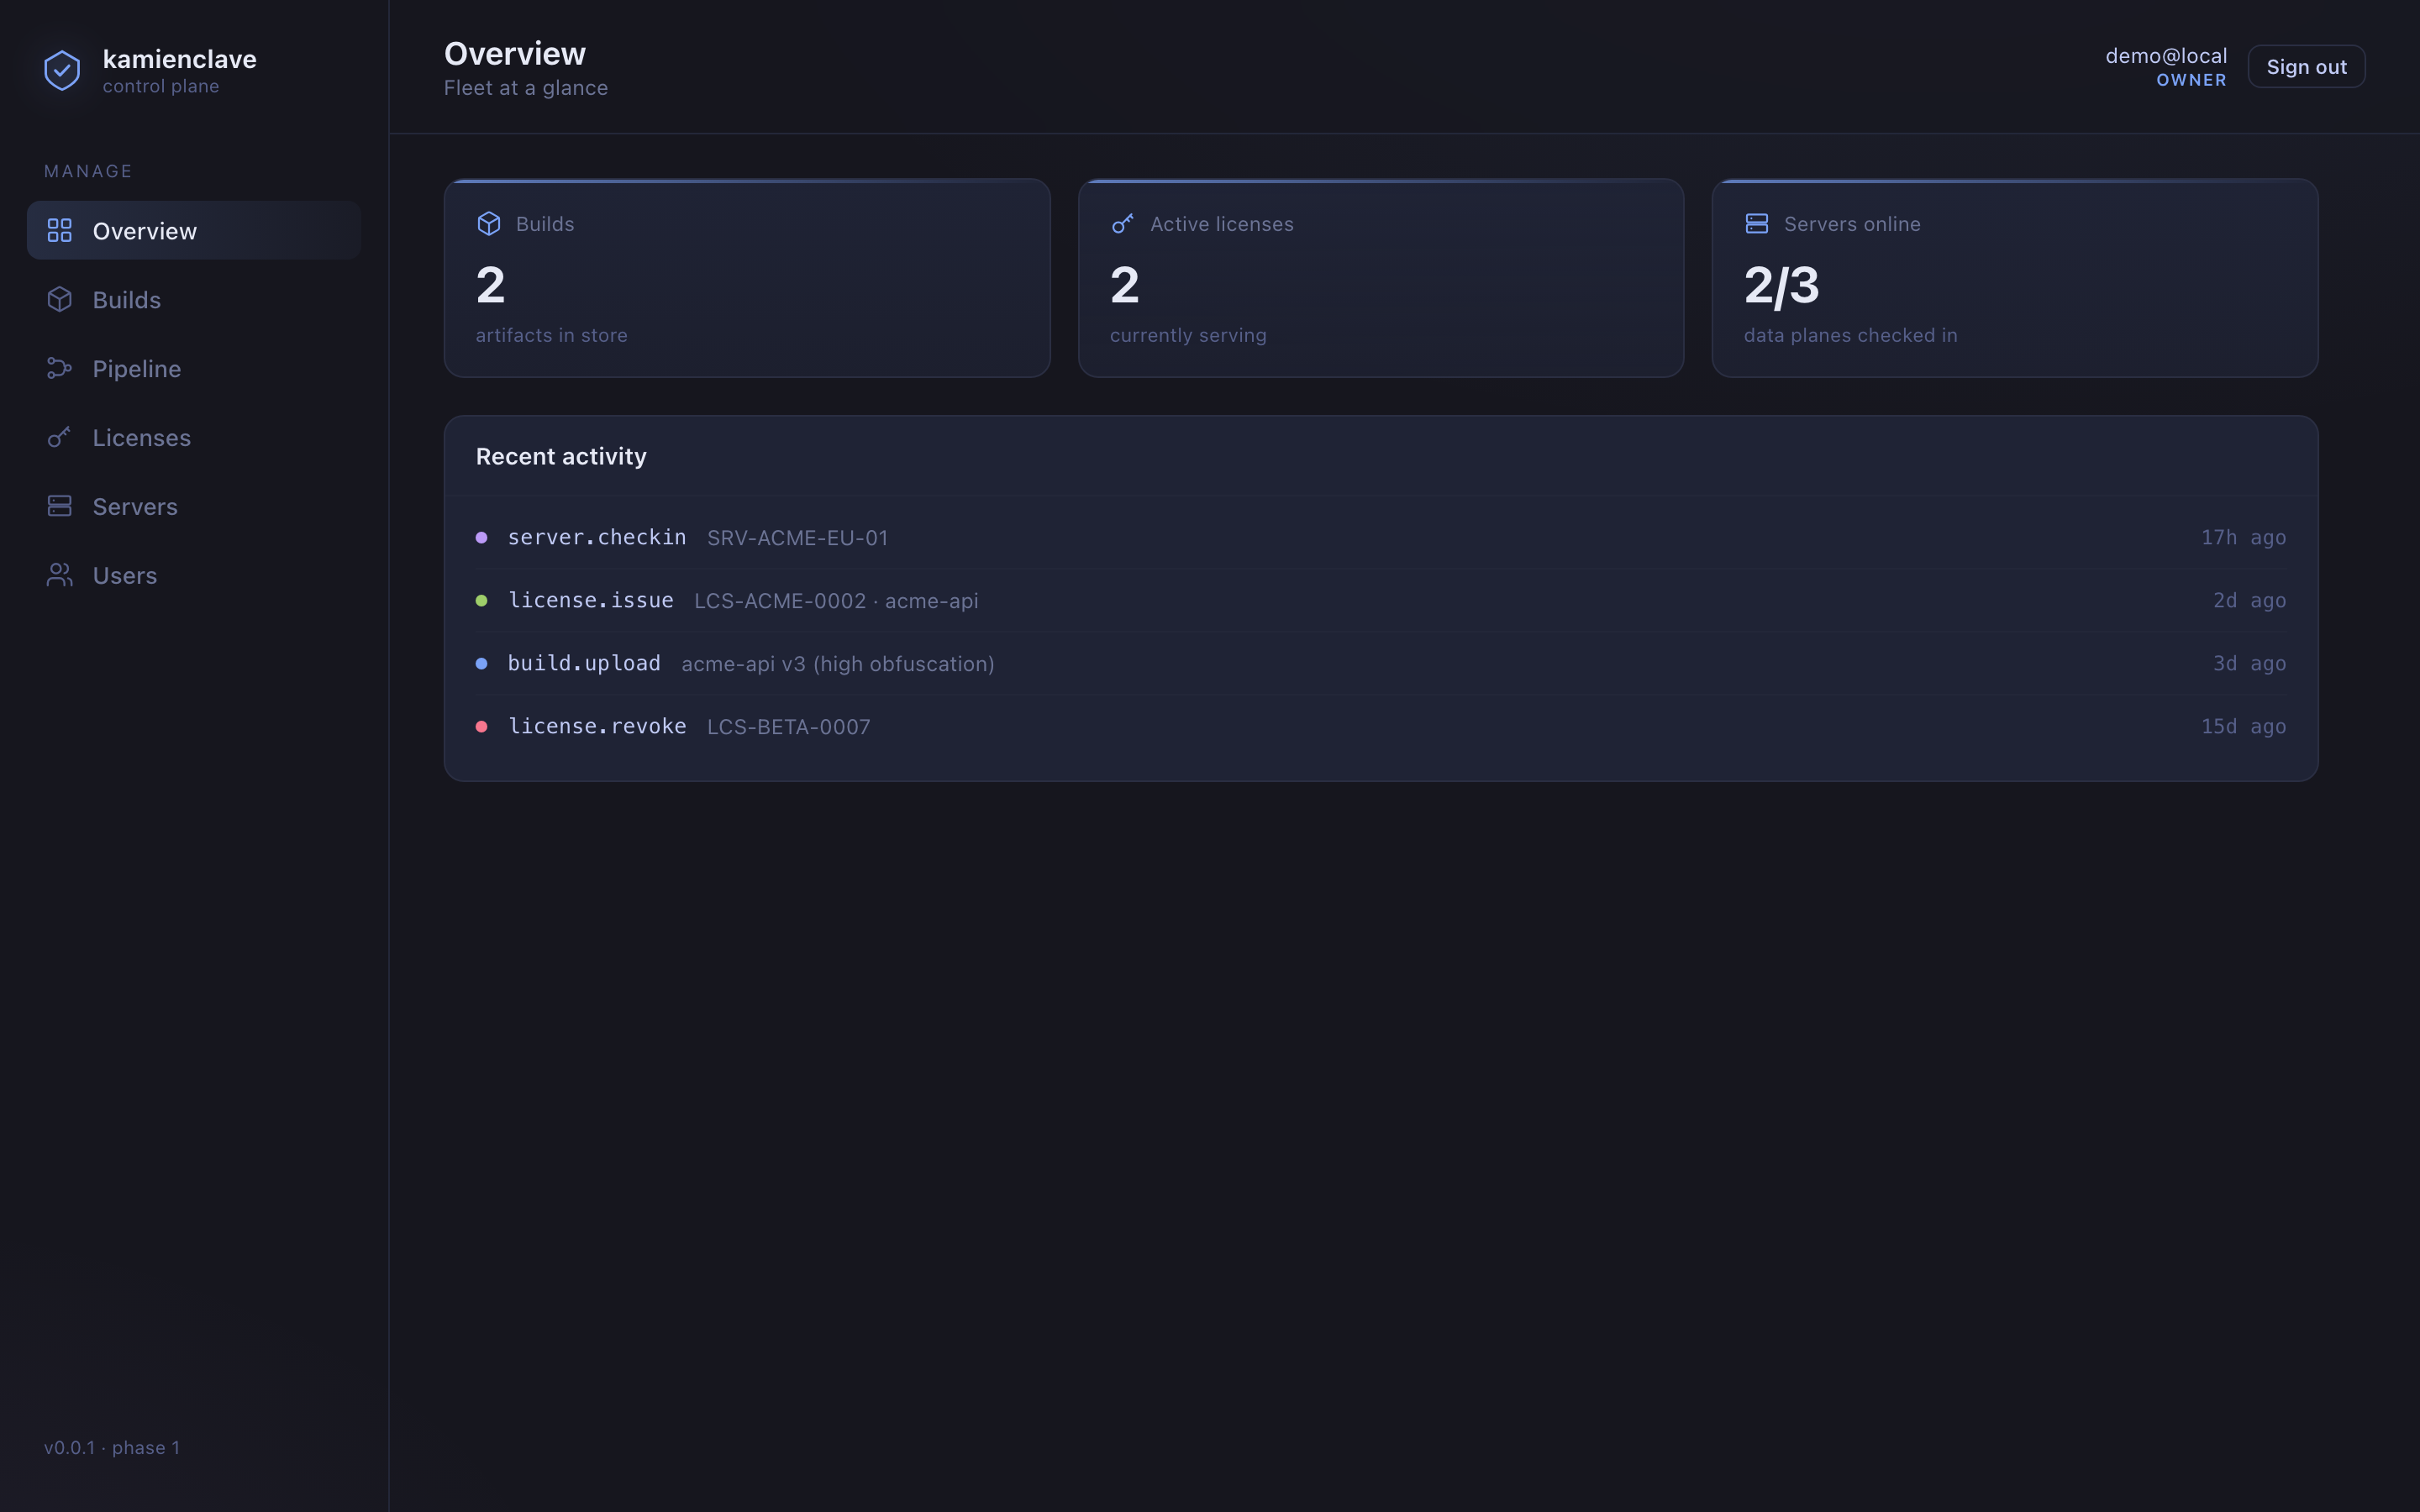Go to the Builds page
The image size is (2420, 1512).
click(194, 299)
